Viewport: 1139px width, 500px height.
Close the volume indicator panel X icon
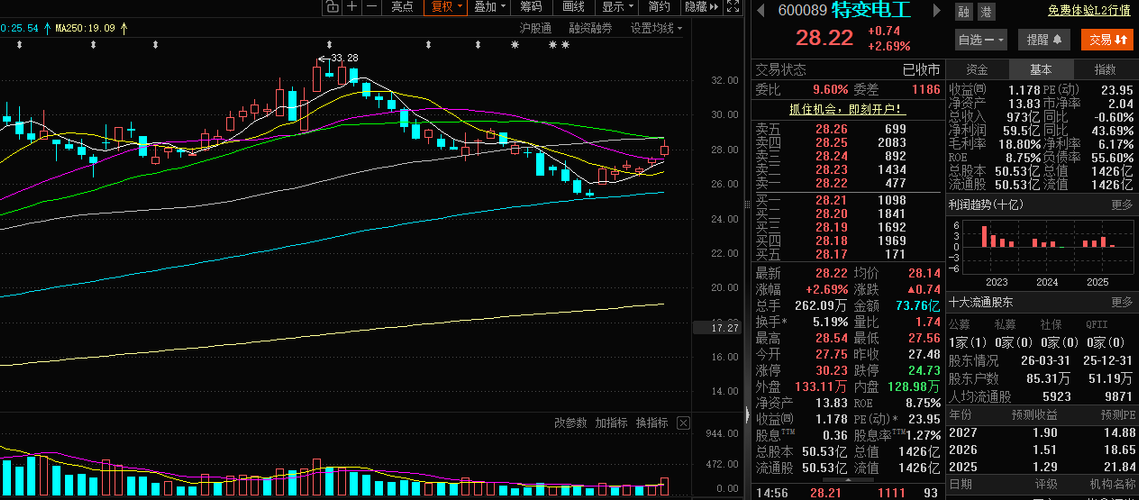point(683,423)
